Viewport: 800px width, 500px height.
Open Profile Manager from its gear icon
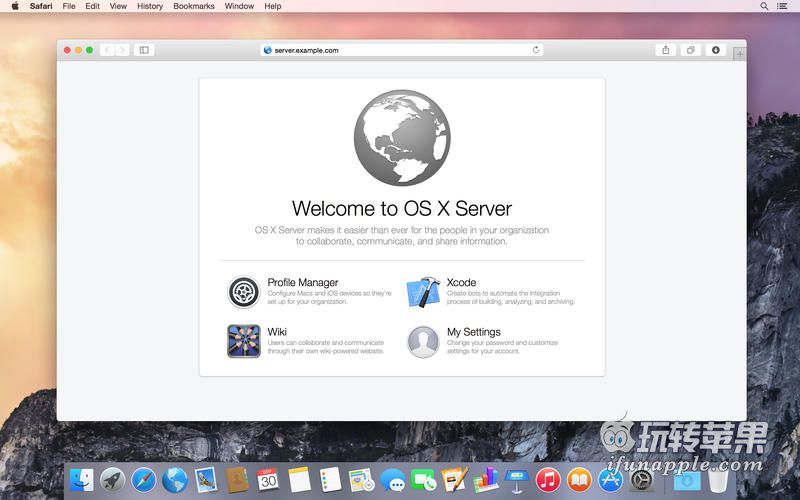point(243,292)
